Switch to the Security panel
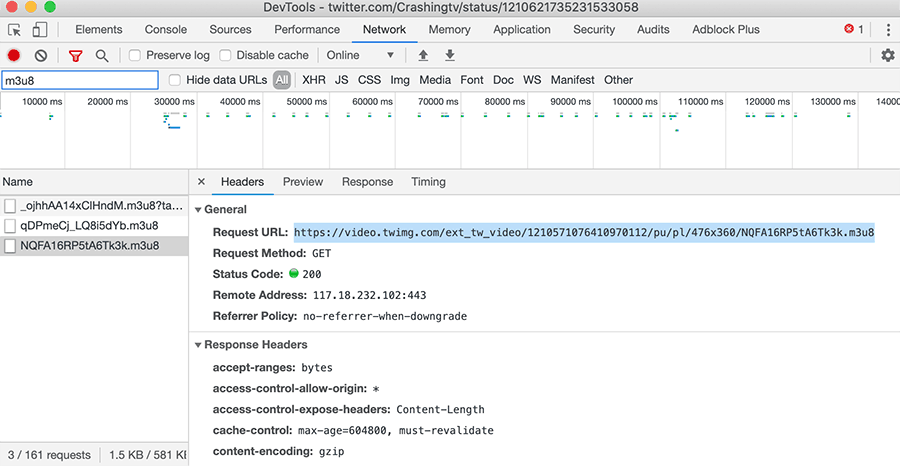This screenshot has width=900, height=466. click(x=594, y=30)
